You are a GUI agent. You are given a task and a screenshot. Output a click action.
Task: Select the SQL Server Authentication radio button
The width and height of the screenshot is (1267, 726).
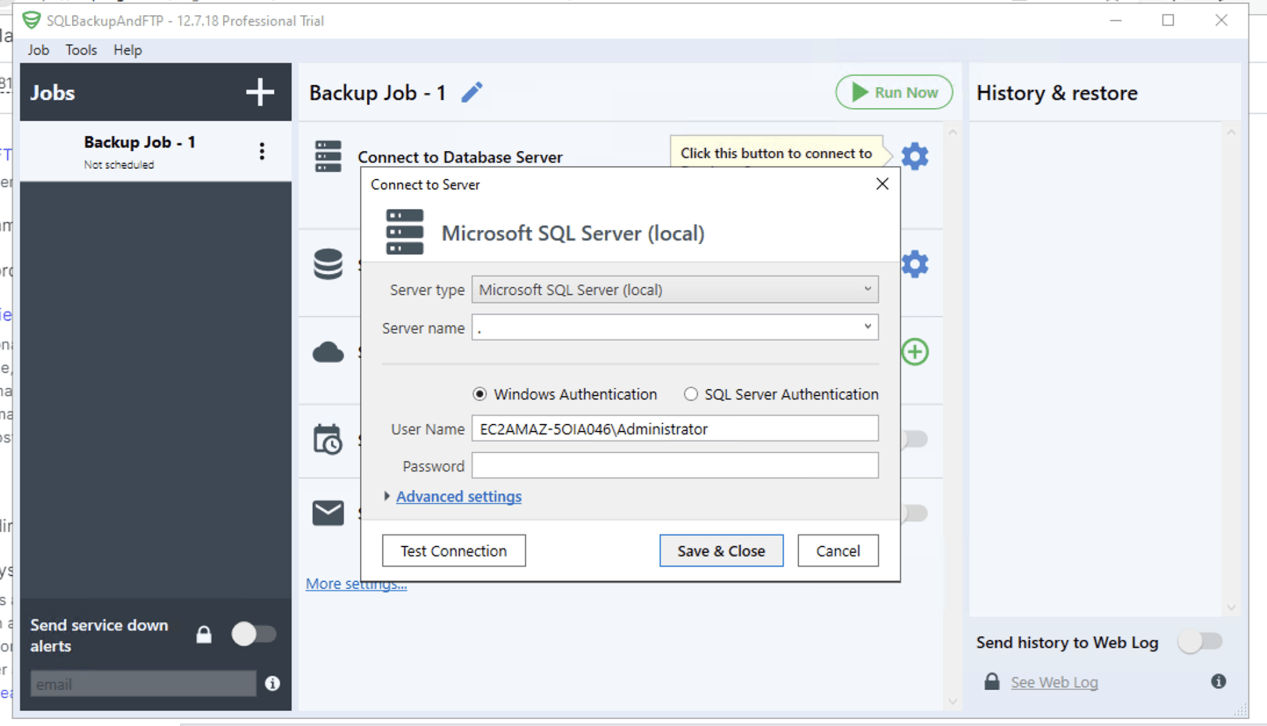tap(691, 394)
